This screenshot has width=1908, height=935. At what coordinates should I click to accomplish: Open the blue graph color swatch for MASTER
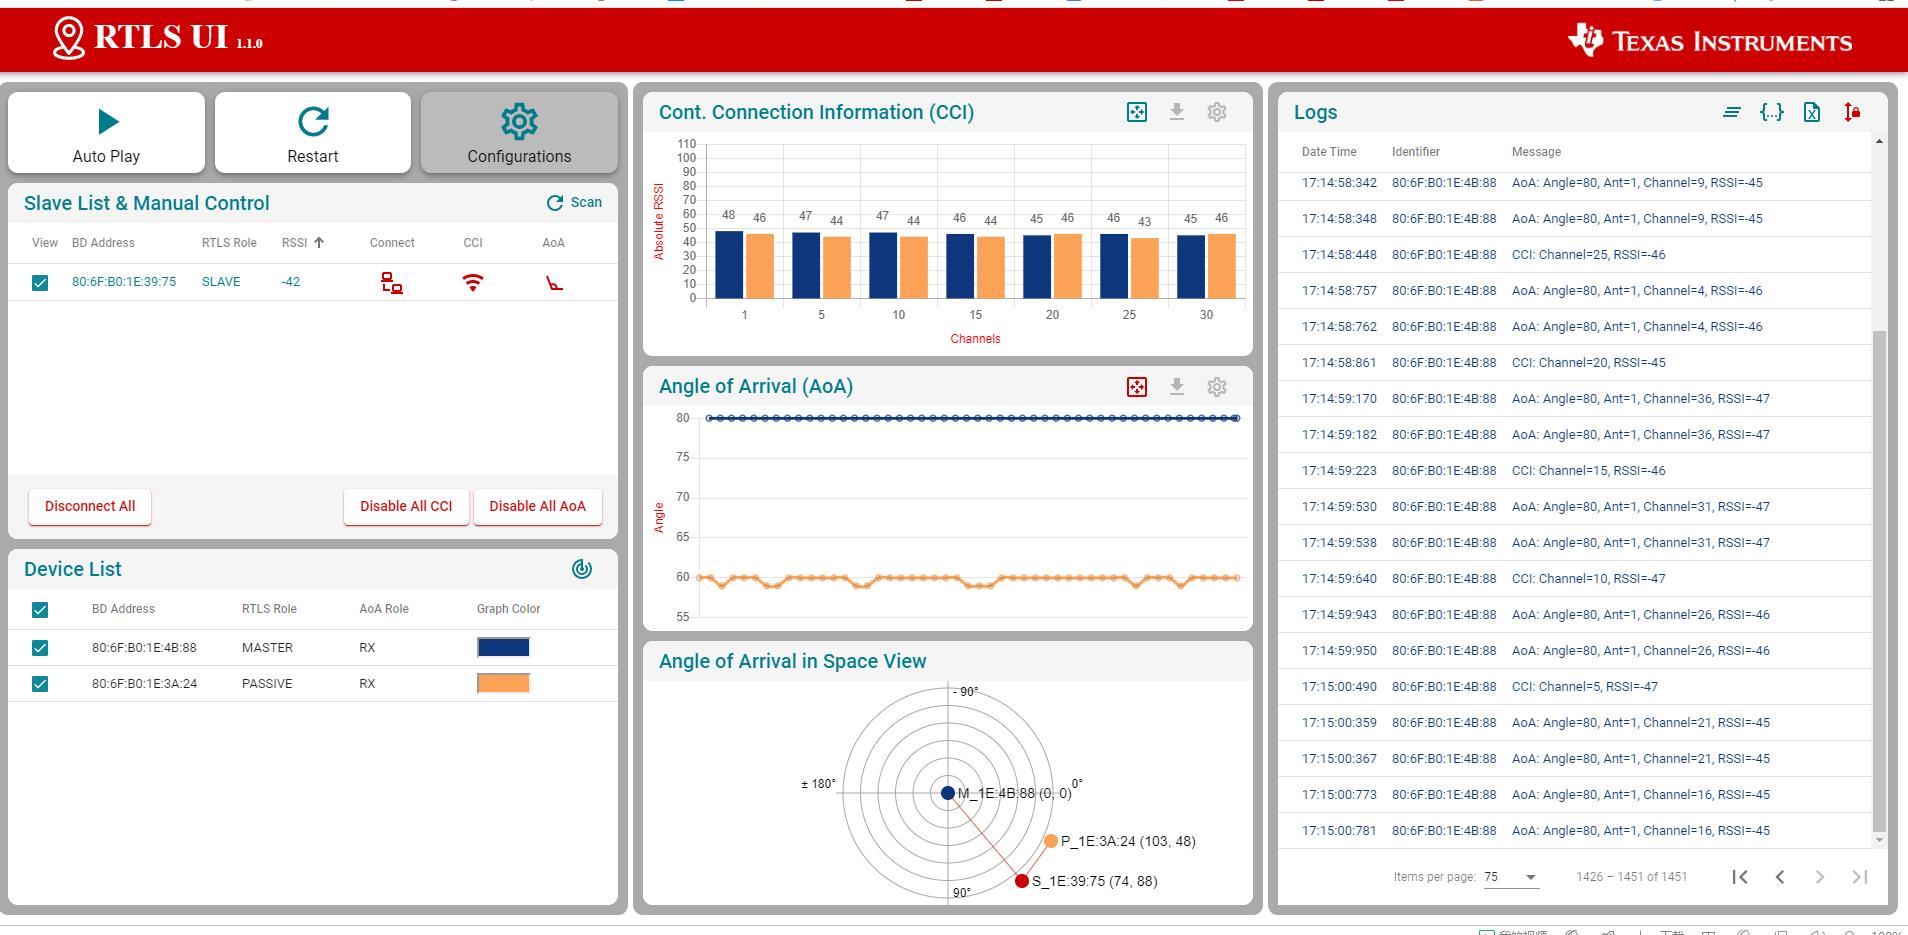[503, 648]
